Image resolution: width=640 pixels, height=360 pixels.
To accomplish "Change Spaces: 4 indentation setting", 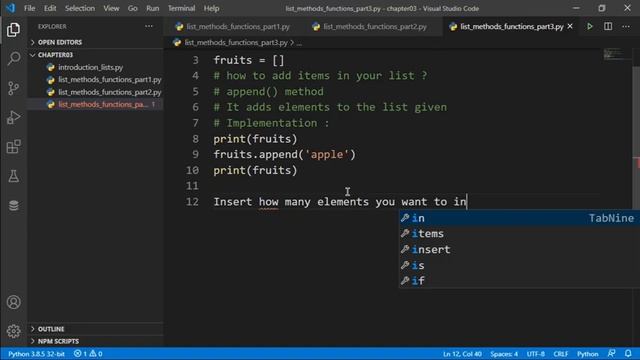I will tap(504, 354).
